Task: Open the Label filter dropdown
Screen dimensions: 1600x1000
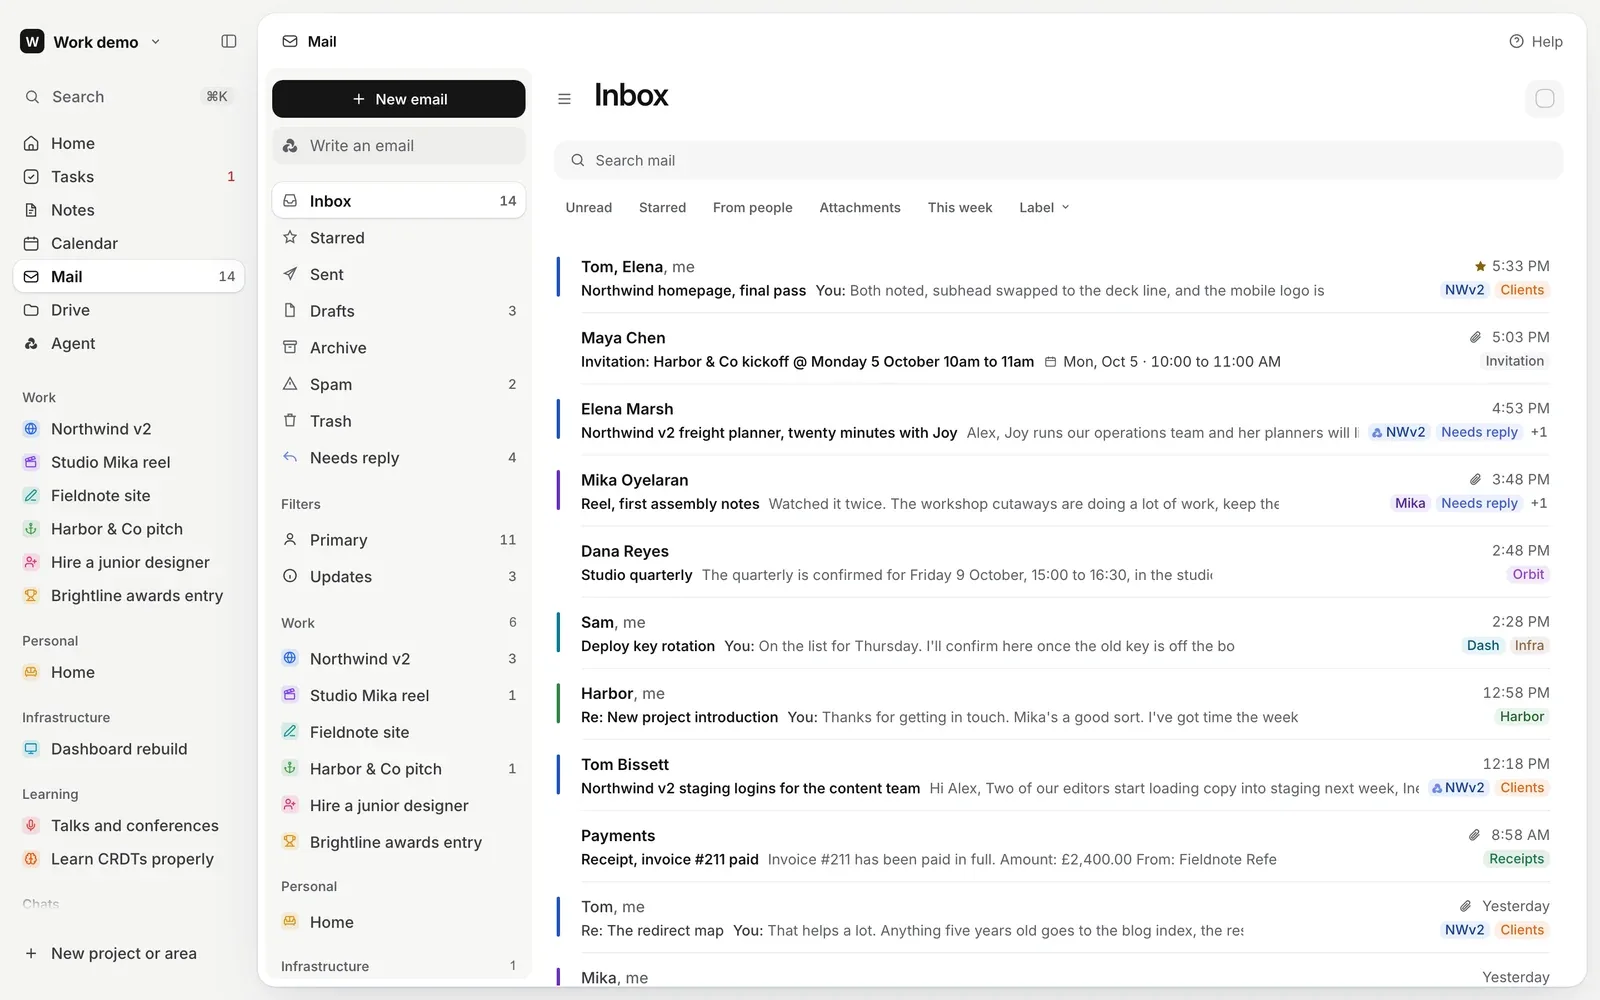Action: pos(1044,208)
